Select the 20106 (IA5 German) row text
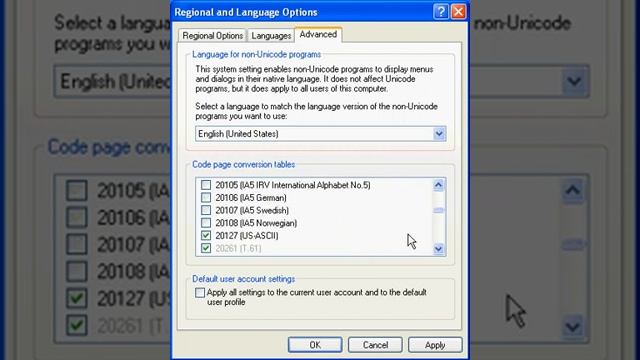The width and height of the screenshot is (640, 360). point(251,198)
